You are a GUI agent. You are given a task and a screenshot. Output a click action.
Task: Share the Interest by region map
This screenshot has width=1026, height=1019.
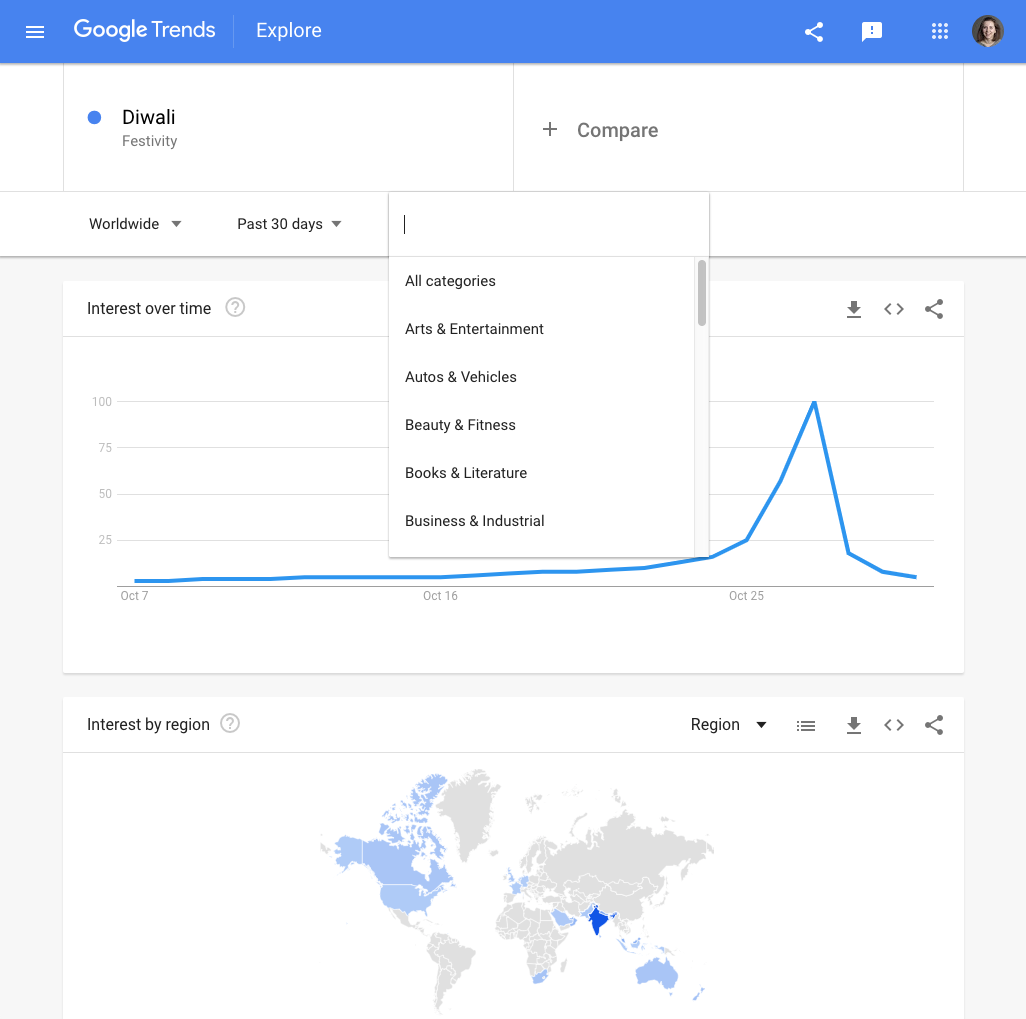tap(934, 725)
